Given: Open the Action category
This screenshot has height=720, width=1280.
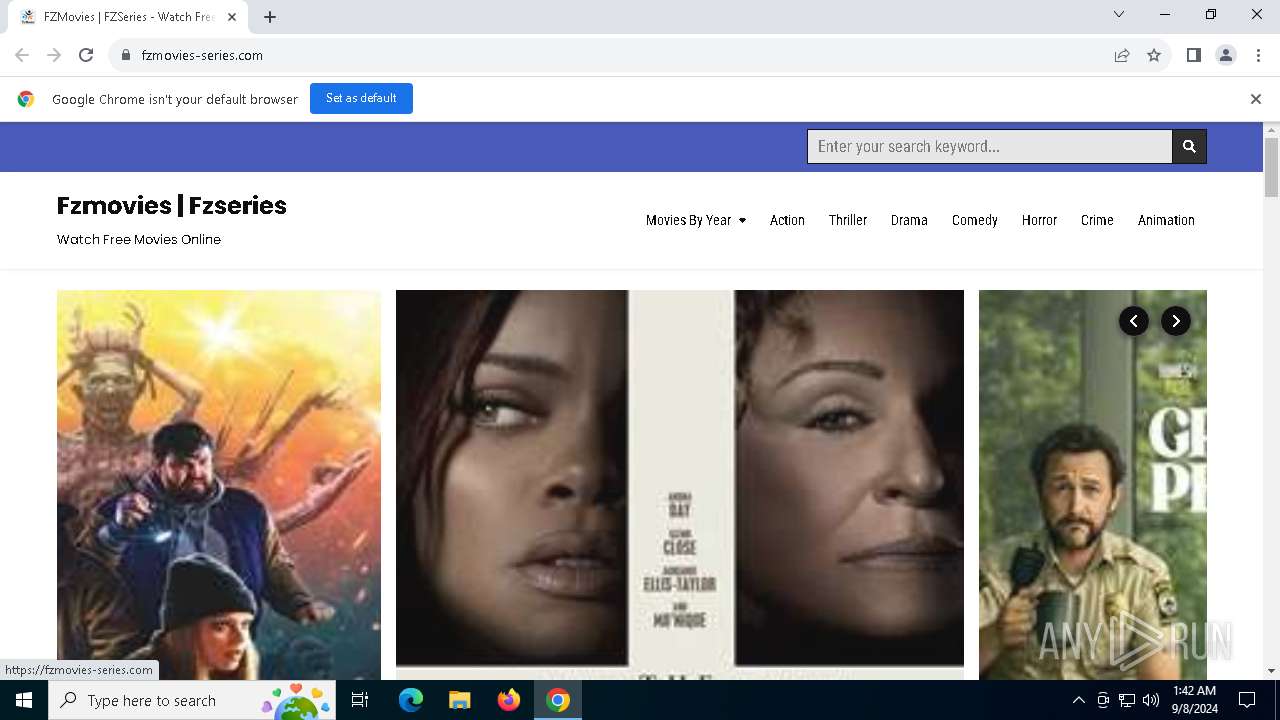Looking at the screenshot, I should 787,220.
